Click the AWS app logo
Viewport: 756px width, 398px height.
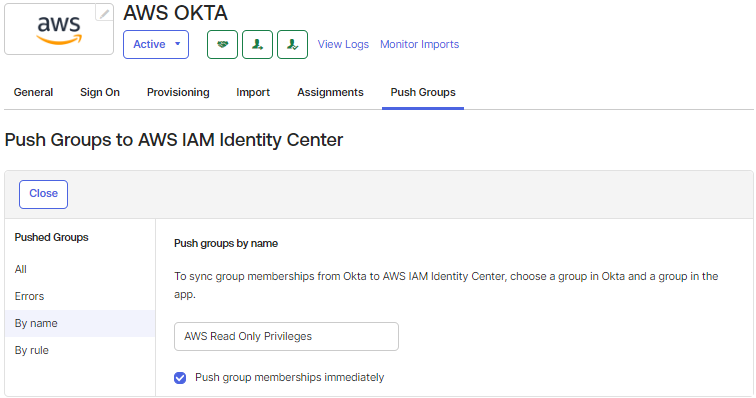59,29
